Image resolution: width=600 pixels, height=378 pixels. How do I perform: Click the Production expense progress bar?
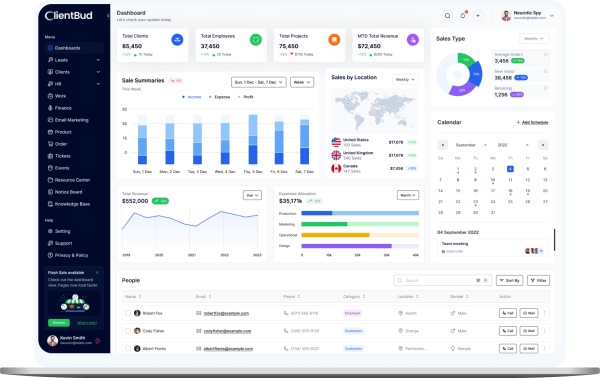pos(360,213)
